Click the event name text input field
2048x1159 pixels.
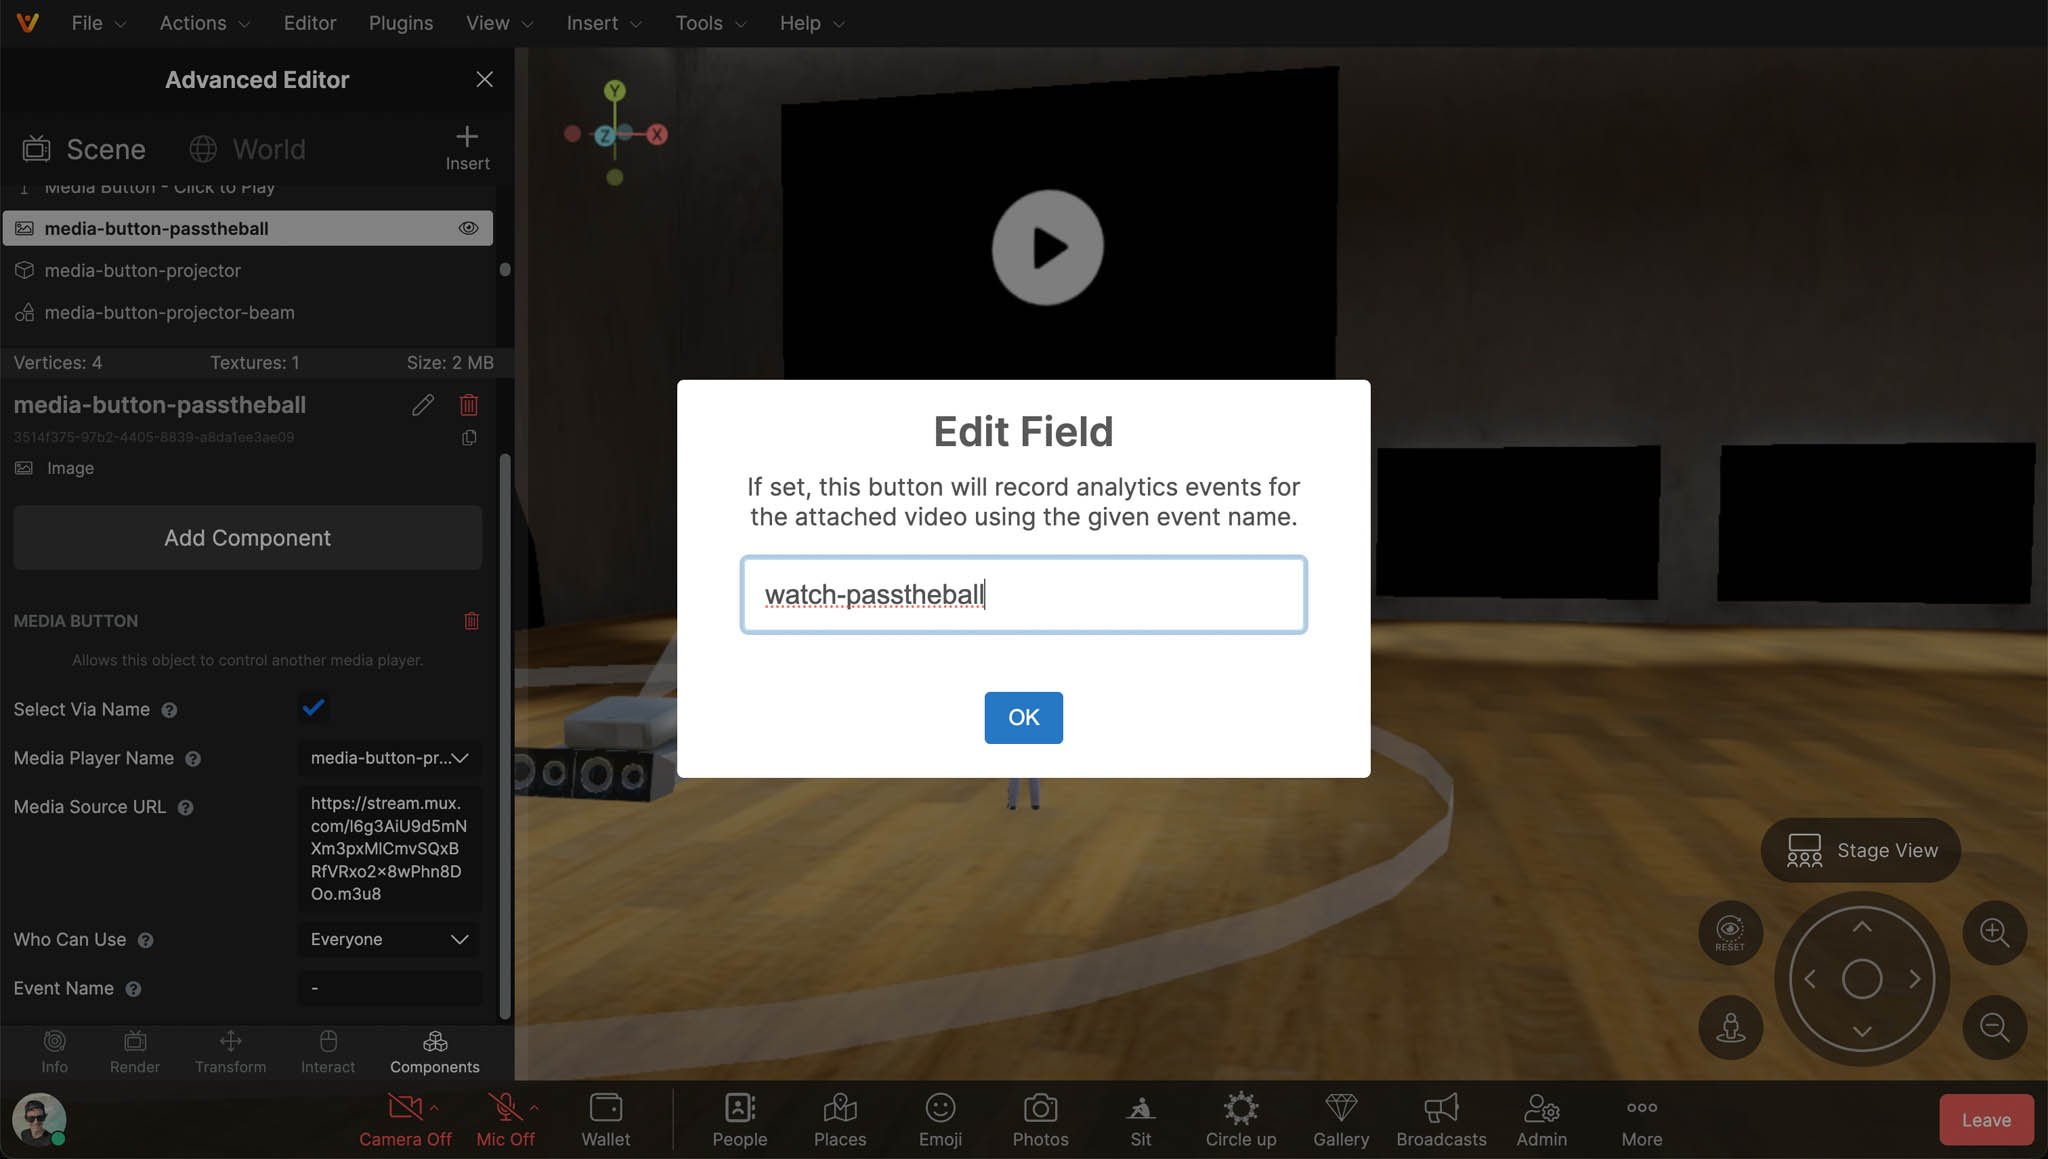(1023, 594)
